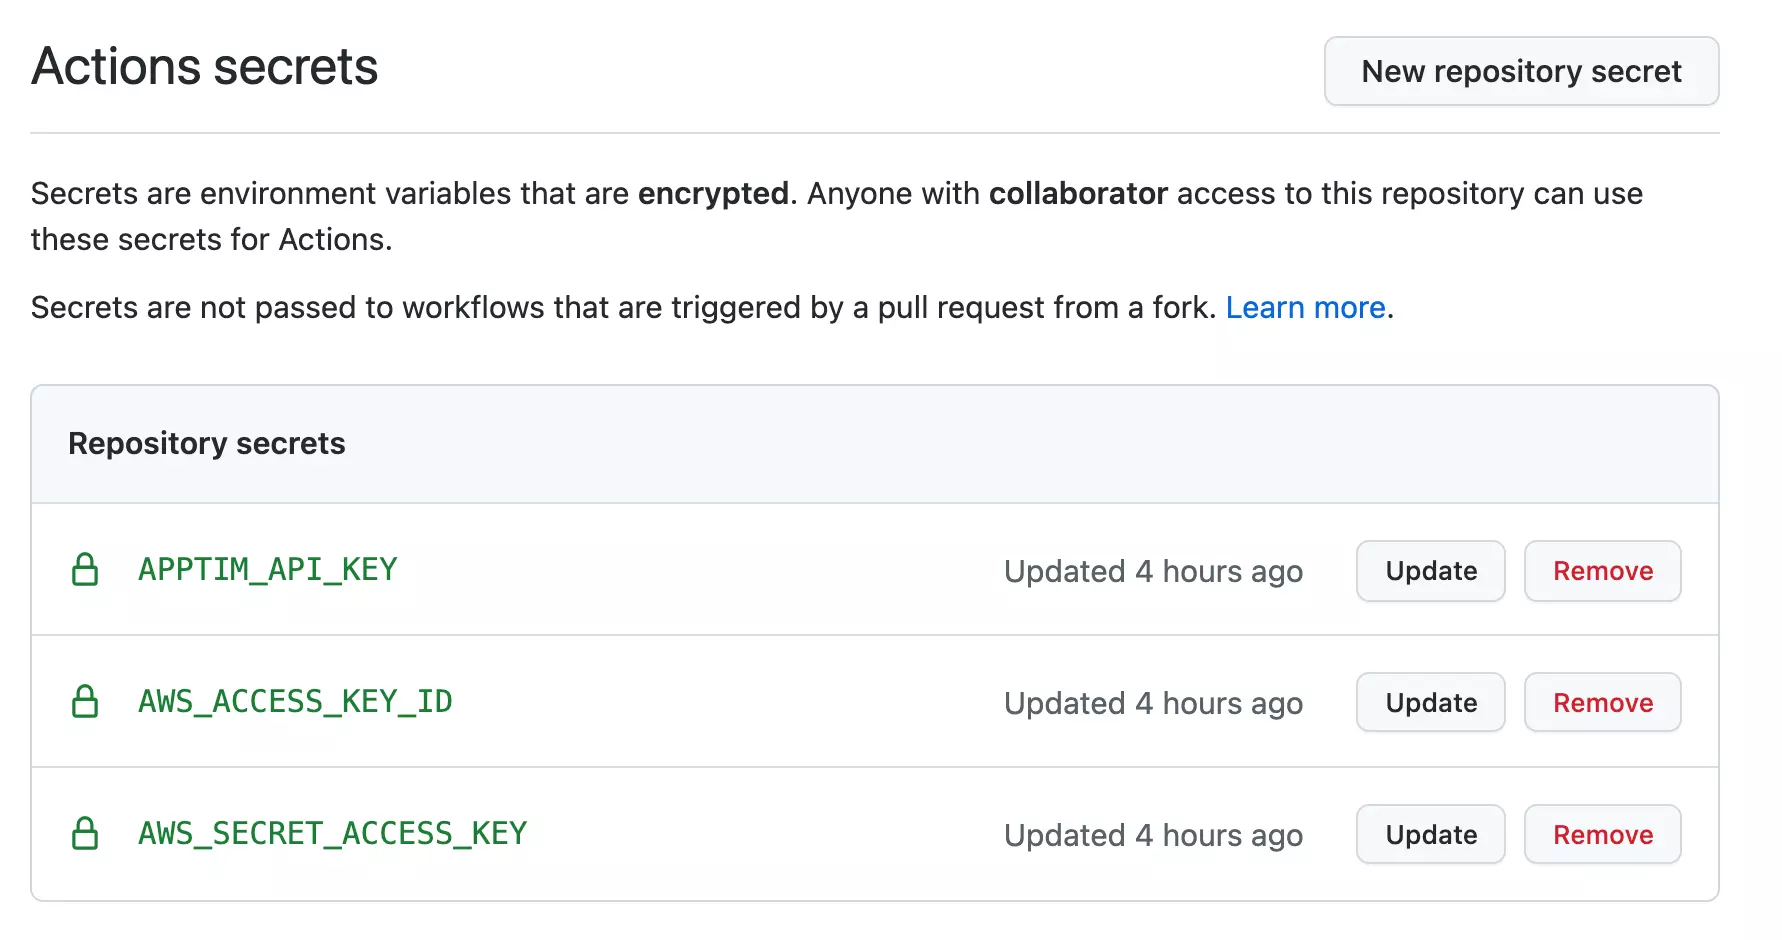The image size is (1782, 940).
Task: Update the AWS_ACCESS_KEY_ID secret
Action: [x=1430, y=702]
